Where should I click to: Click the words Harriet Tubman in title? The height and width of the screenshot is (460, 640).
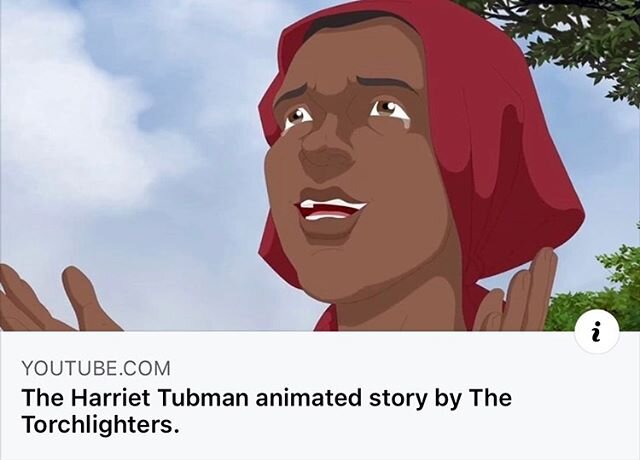160,398
